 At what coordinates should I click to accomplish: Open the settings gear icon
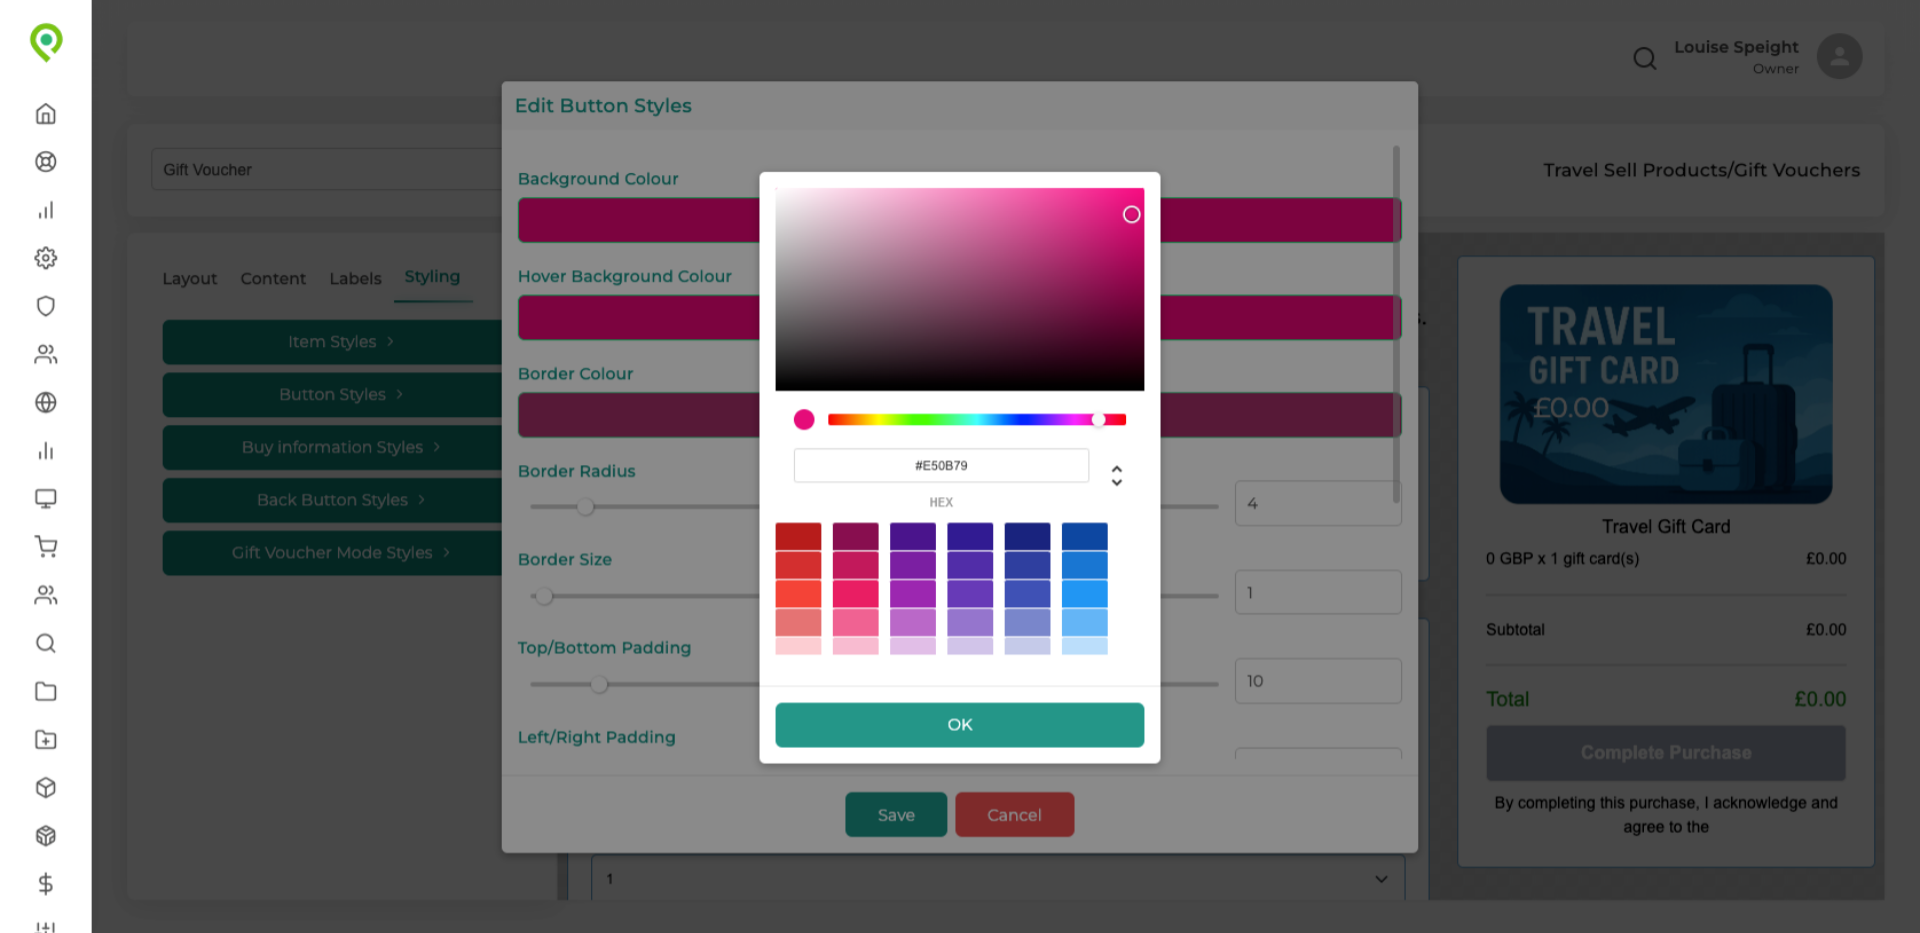pos(46,258)
